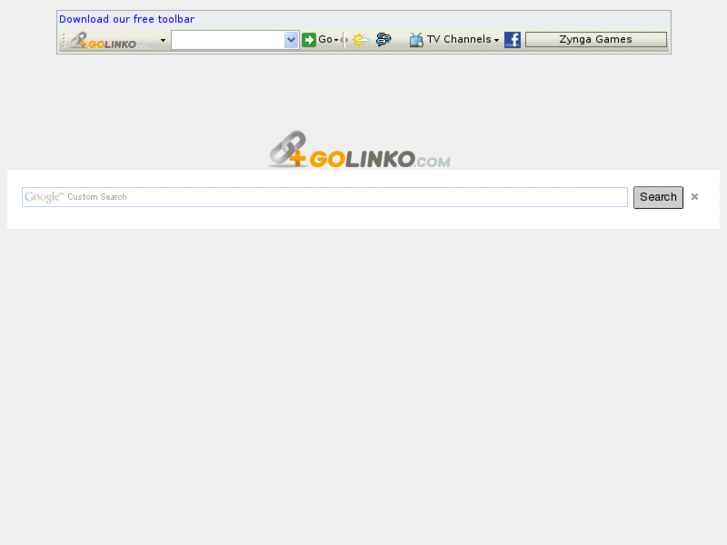Viewport: 727px width, 545px height.
Task: Open the Facebook icon in toolbar
Action: [512, 40]
